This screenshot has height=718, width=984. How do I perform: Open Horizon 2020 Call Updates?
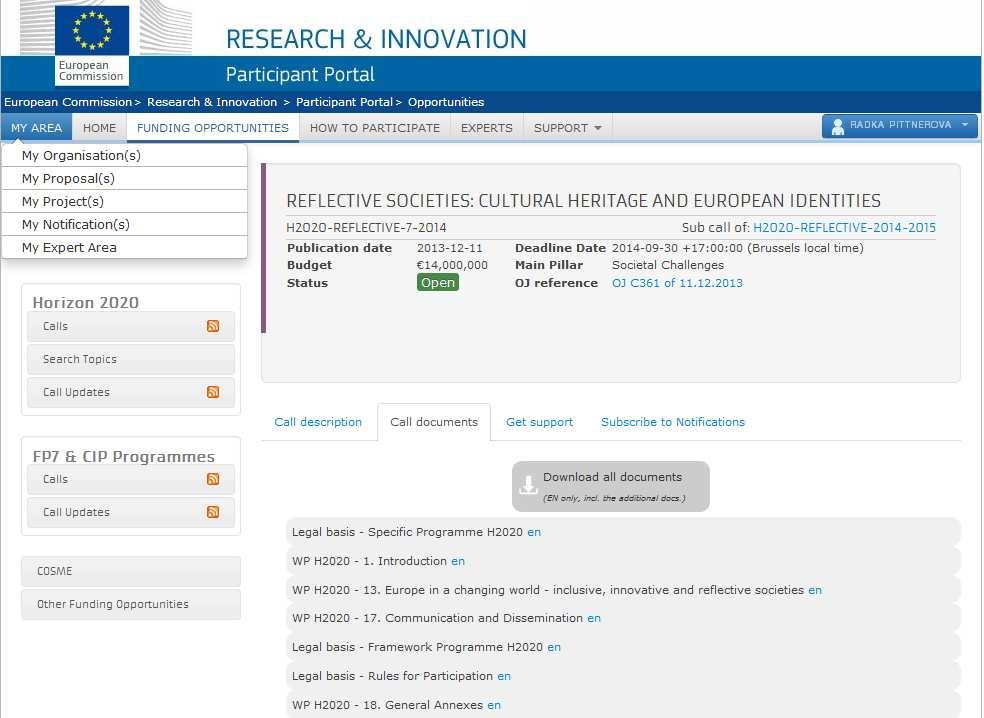click(131, 392)
